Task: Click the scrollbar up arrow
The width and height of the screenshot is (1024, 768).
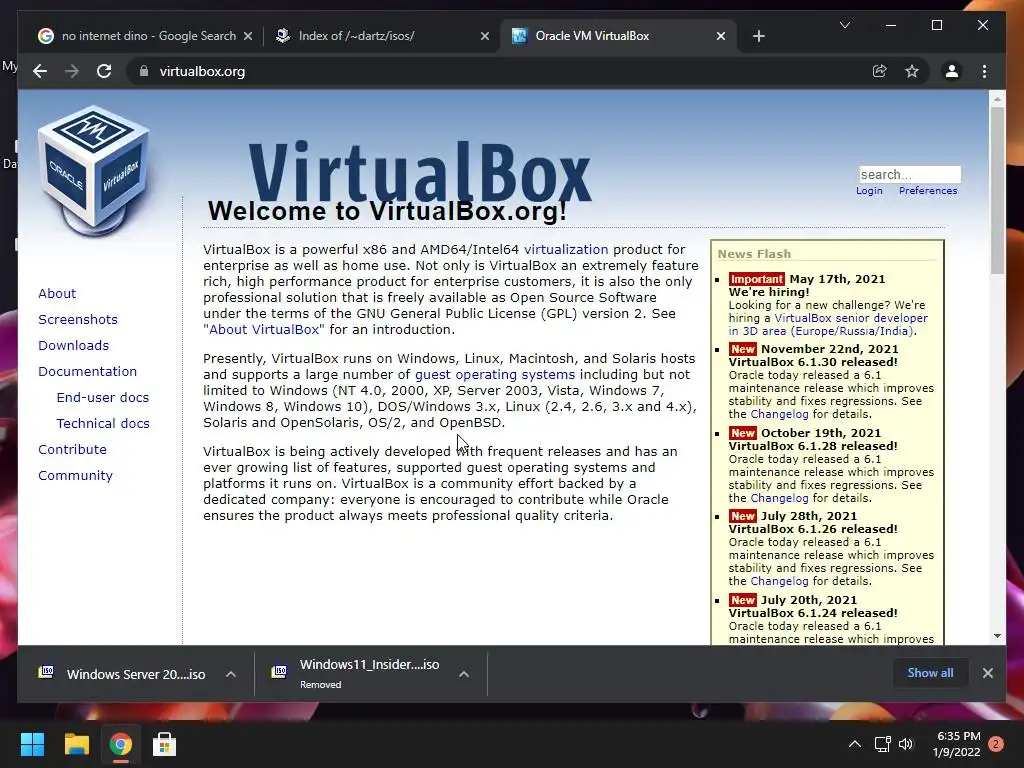Action: click(997, 99)
